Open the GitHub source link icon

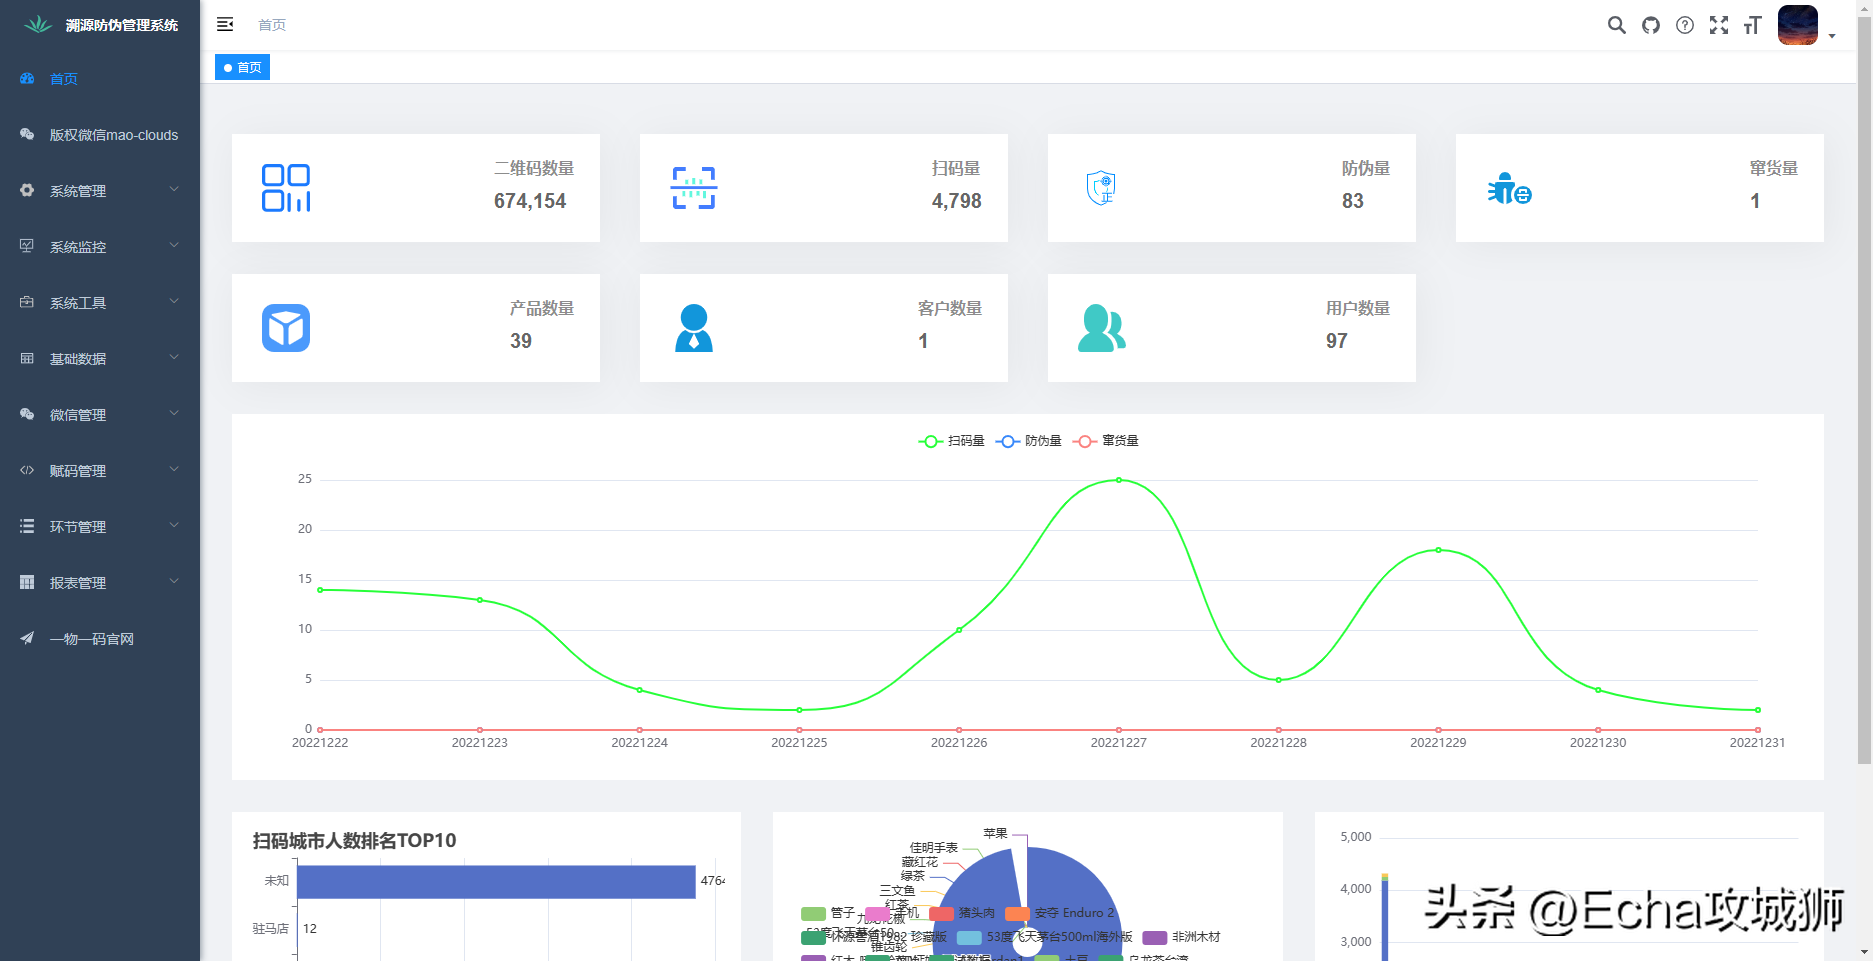coord(1651,25)
